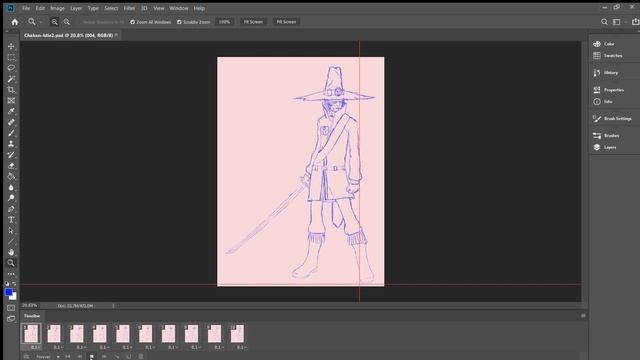Click the Fill Screen button

tap(286, 22)
